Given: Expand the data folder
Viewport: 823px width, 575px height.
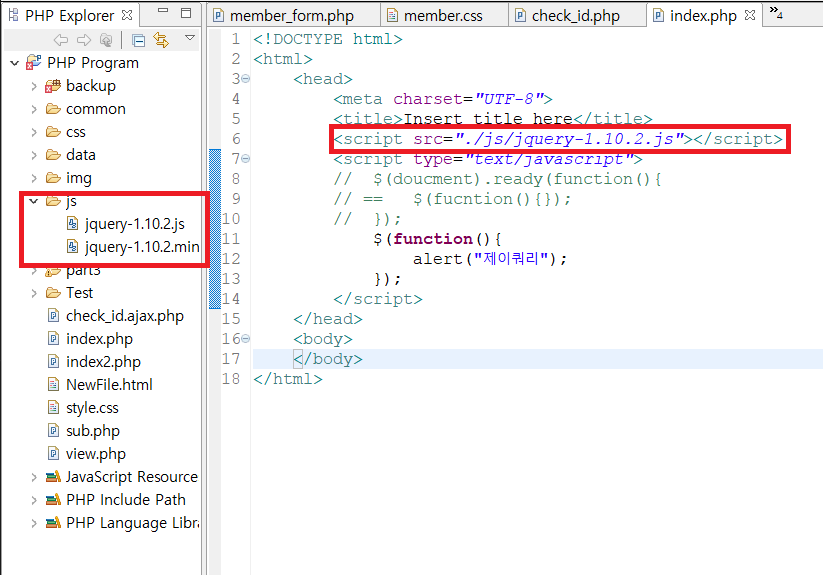Looking at the screenshot, I should [x=34, y=155].
